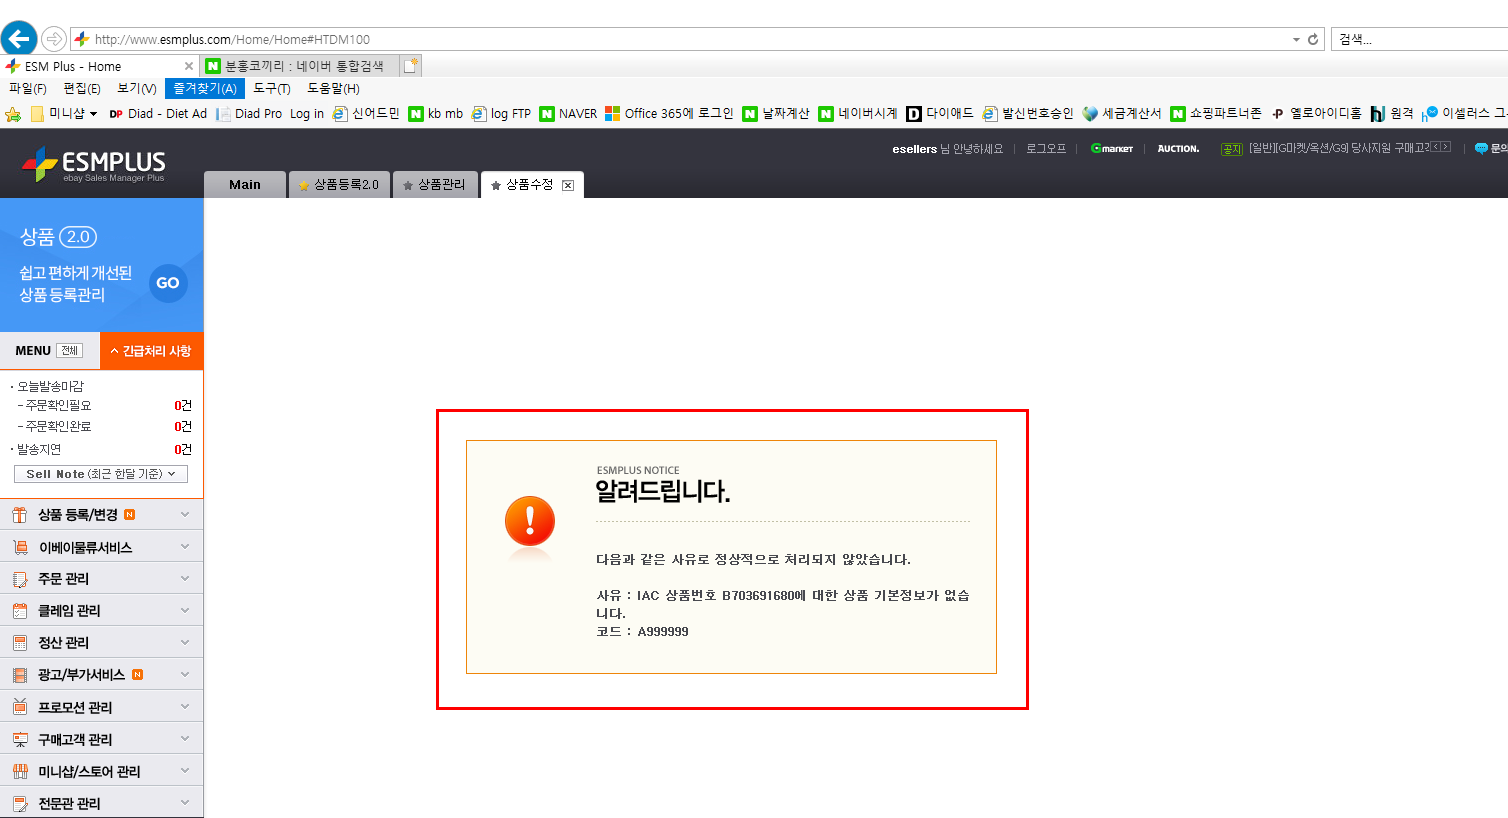Image resolution: width=1508 pixels, height=818 pixels.
Task: Refresh the page from the address bar
Action: pos(1313,39)
